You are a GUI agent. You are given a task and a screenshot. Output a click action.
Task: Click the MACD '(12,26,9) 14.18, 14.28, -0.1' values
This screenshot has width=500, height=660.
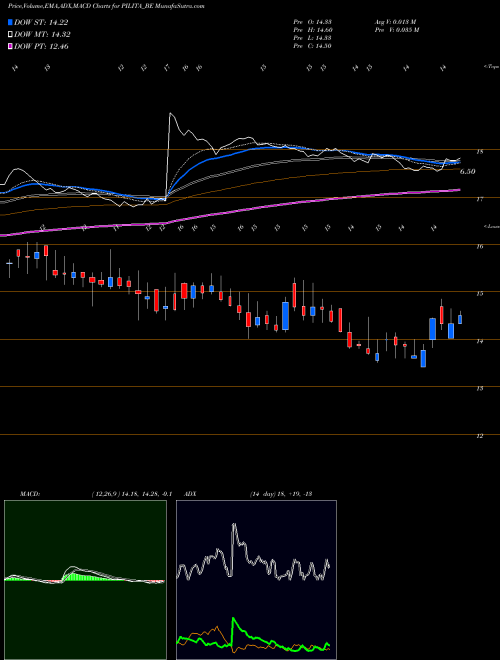pyautogui.click(x=132, y=494)
